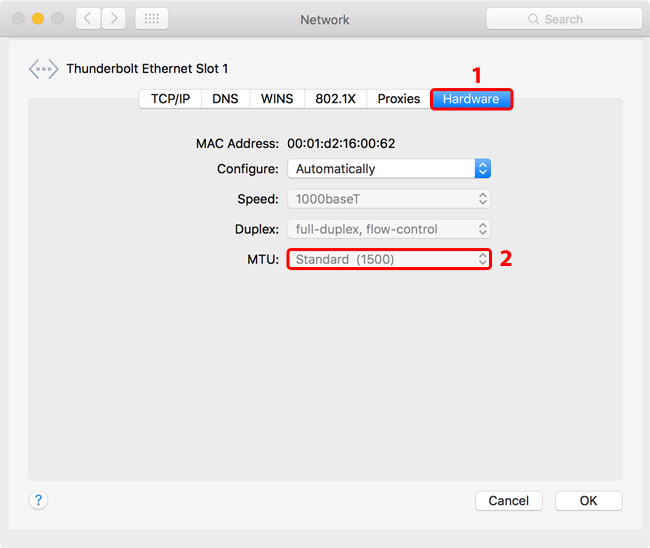650x548 pixels.
Task: Confirm settings with the OK button
Action: click(588, 500)
